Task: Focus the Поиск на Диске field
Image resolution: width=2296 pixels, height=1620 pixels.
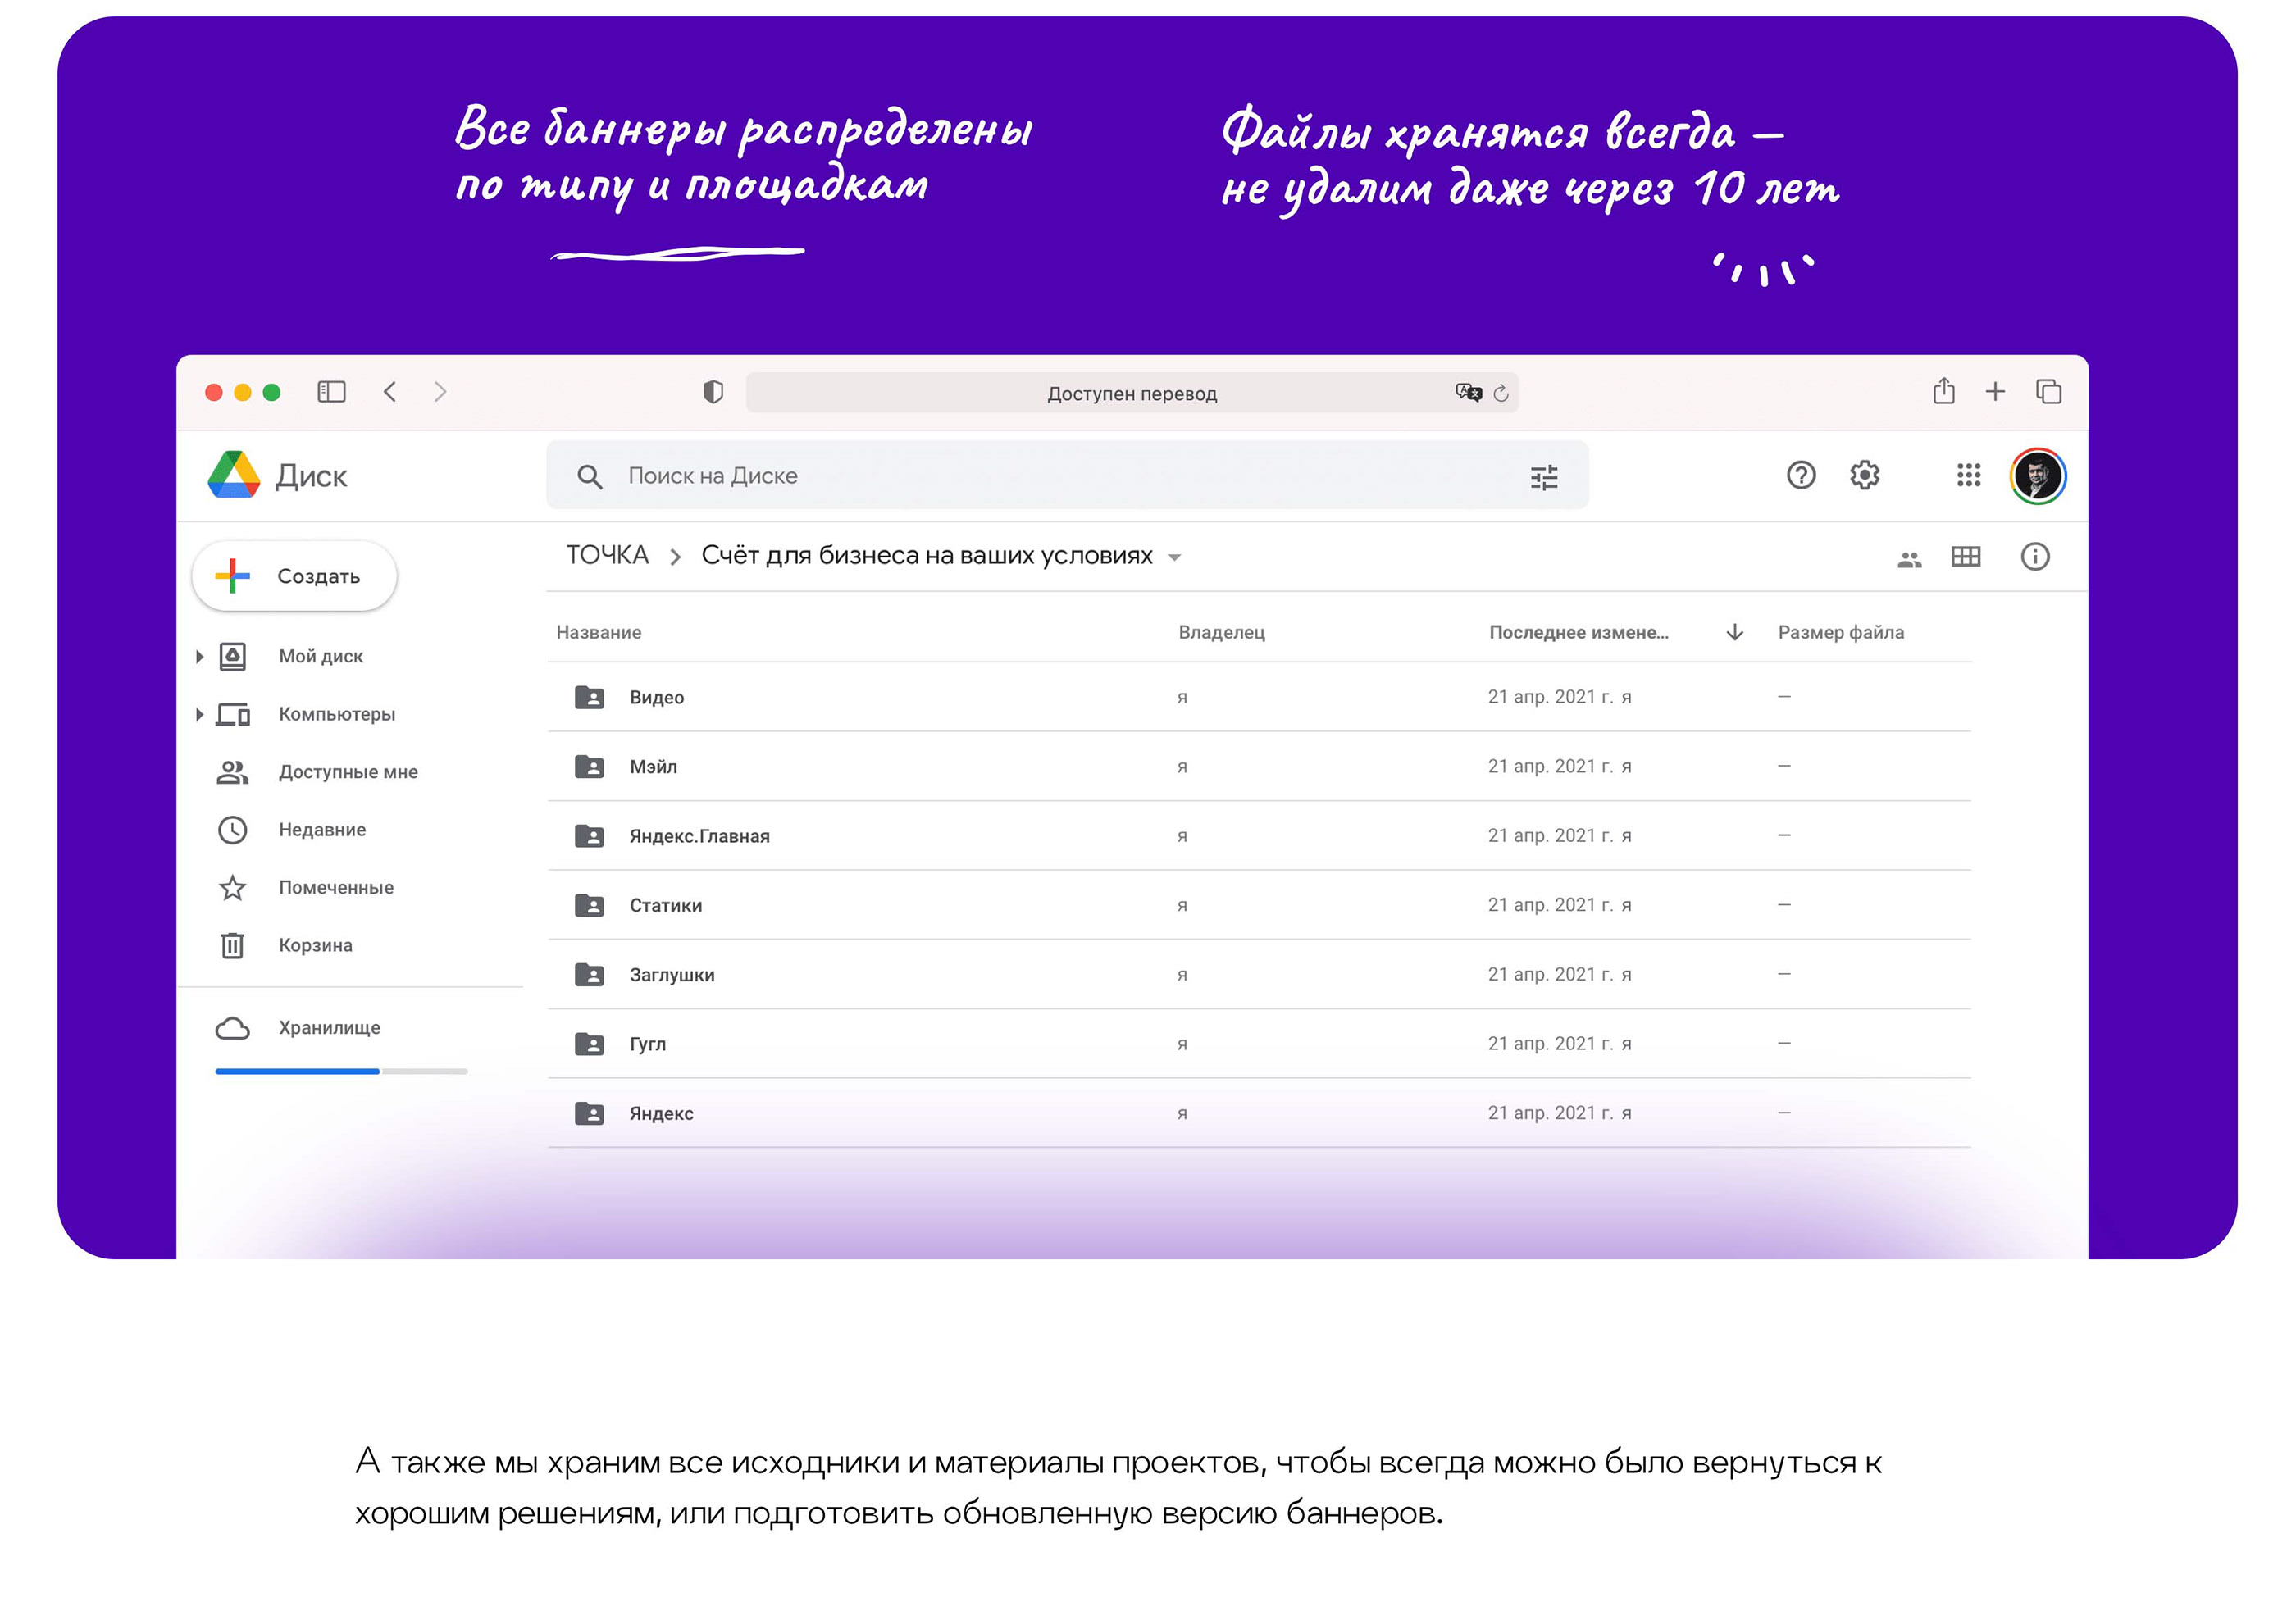Action: tap(1050, 476)
